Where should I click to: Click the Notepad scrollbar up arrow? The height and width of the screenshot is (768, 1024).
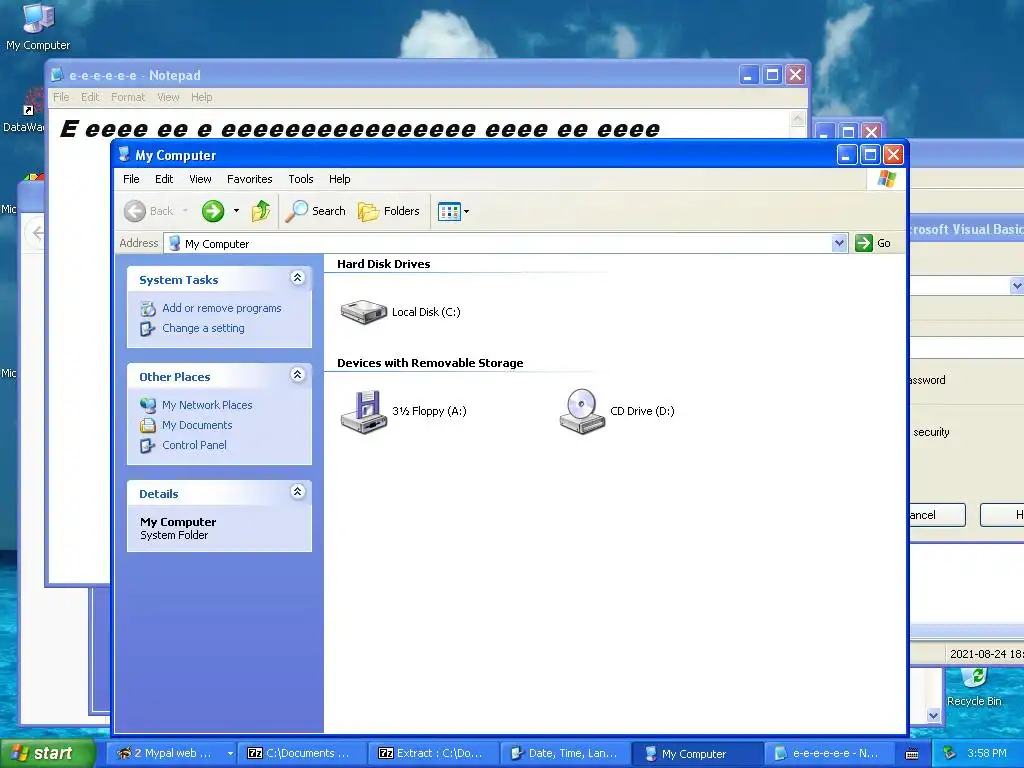pyautogui.click(x=797, y=118)
